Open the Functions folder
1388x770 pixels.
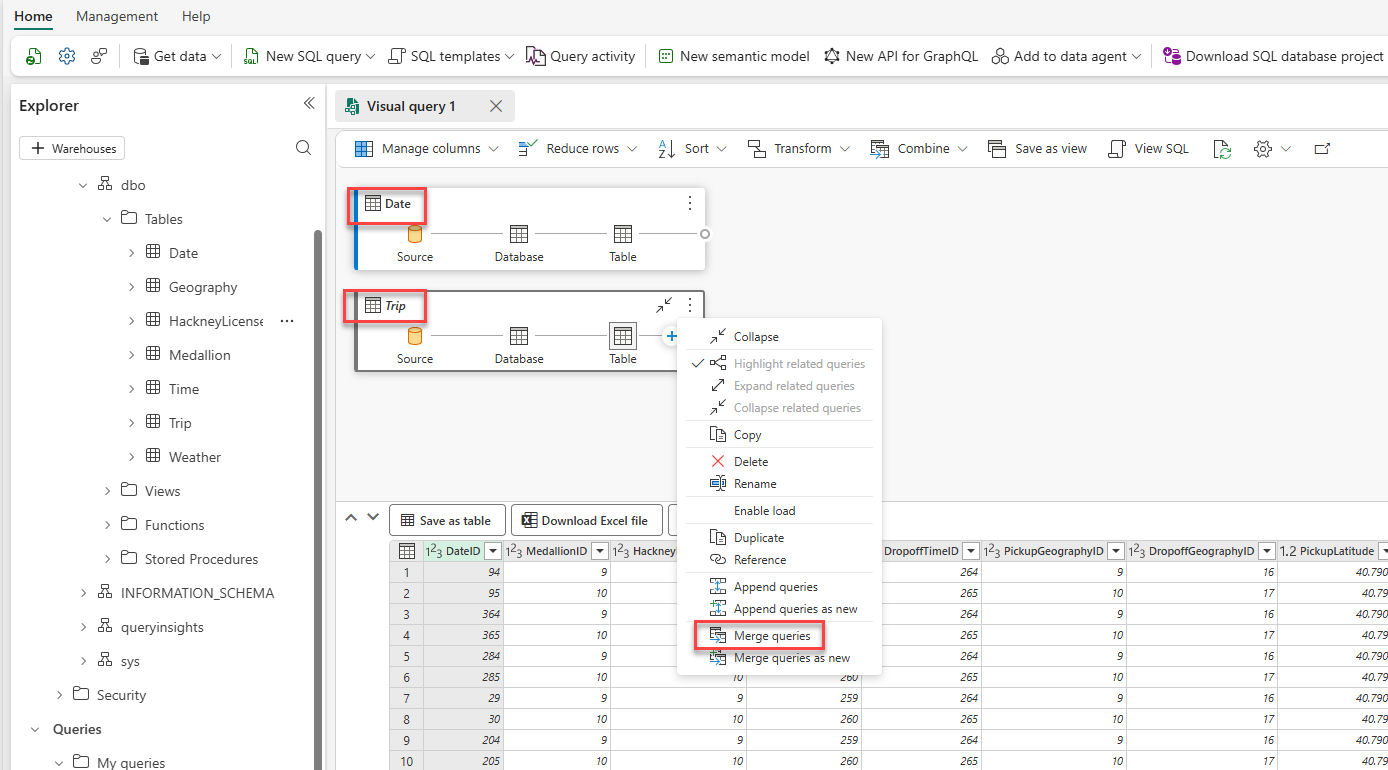coord(174,525)
